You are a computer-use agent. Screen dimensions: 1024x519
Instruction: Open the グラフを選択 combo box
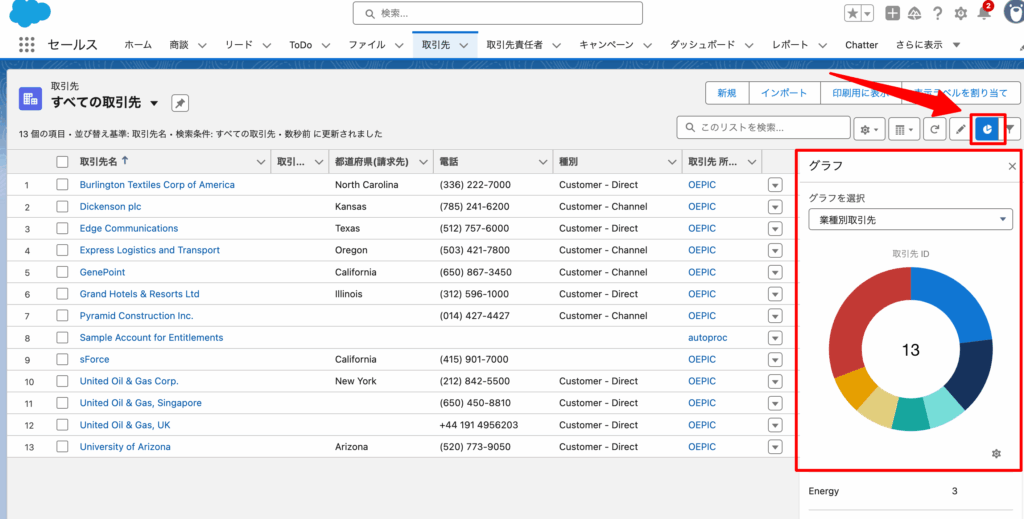coord(910,220)
